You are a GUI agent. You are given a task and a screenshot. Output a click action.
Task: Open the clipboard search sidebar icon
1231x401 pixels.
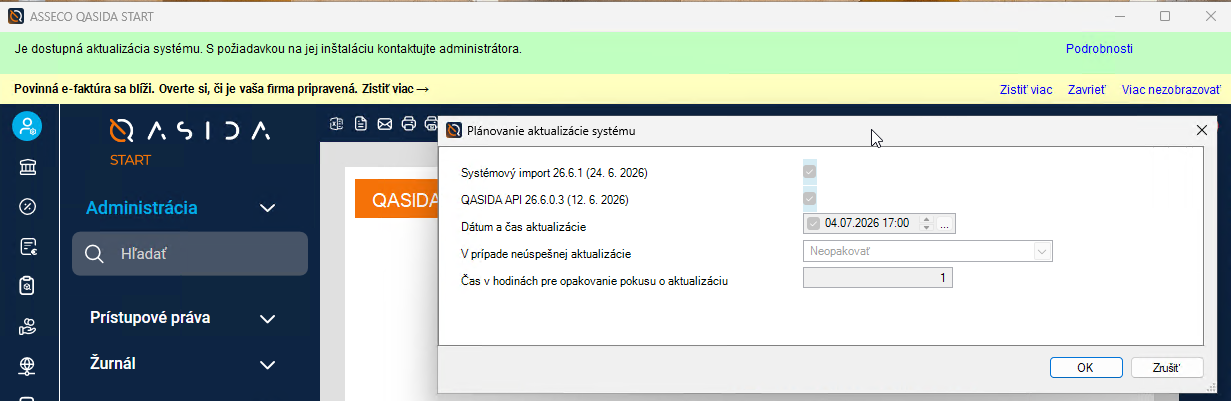[x=28, y=286]
